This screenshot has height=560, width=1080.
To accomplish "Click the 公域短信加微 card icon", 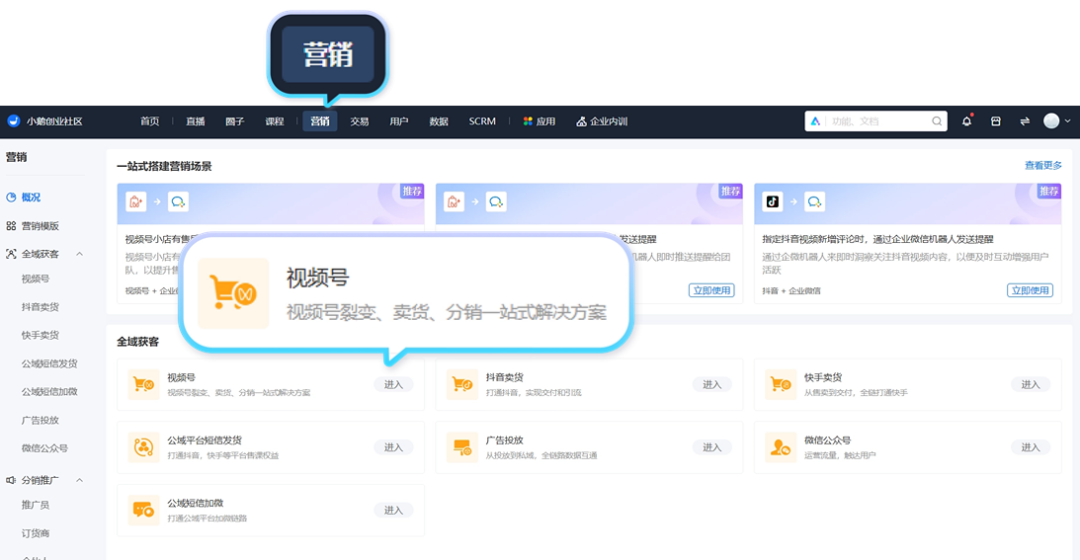I will coord(143,510).
